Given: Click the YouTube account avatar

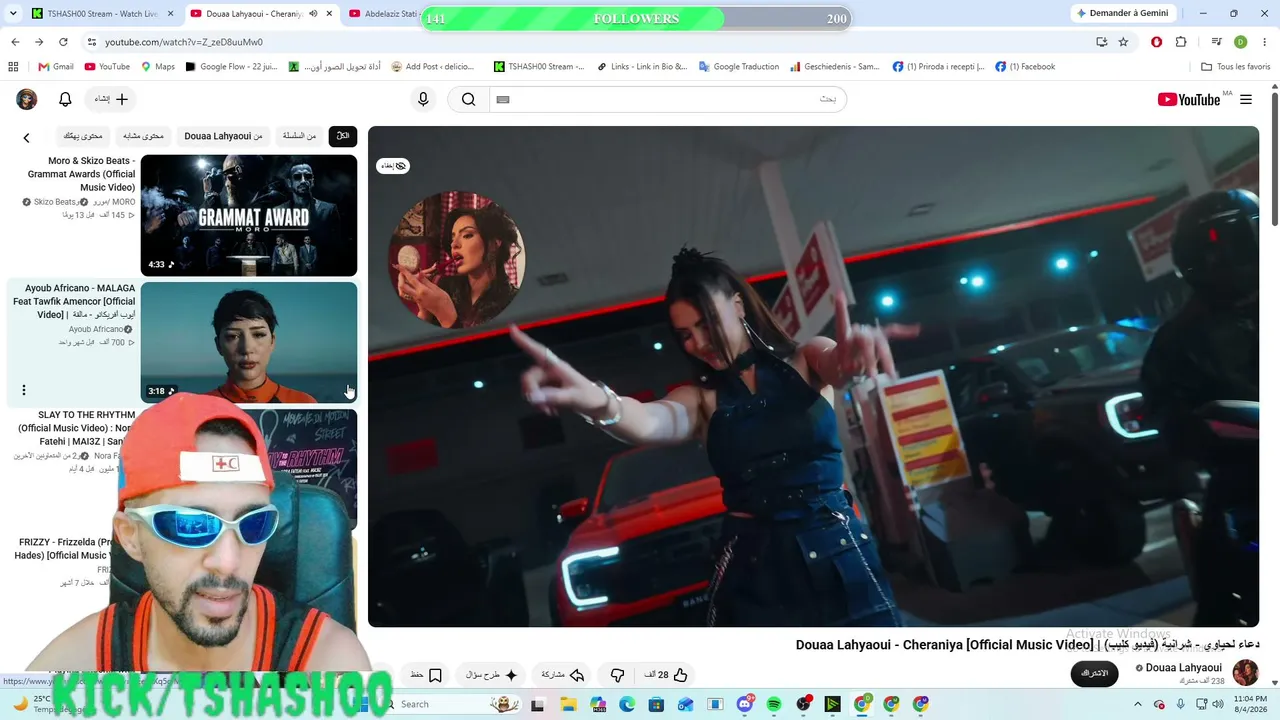Looking at the screenshot, I should click(x=27, y=99).
